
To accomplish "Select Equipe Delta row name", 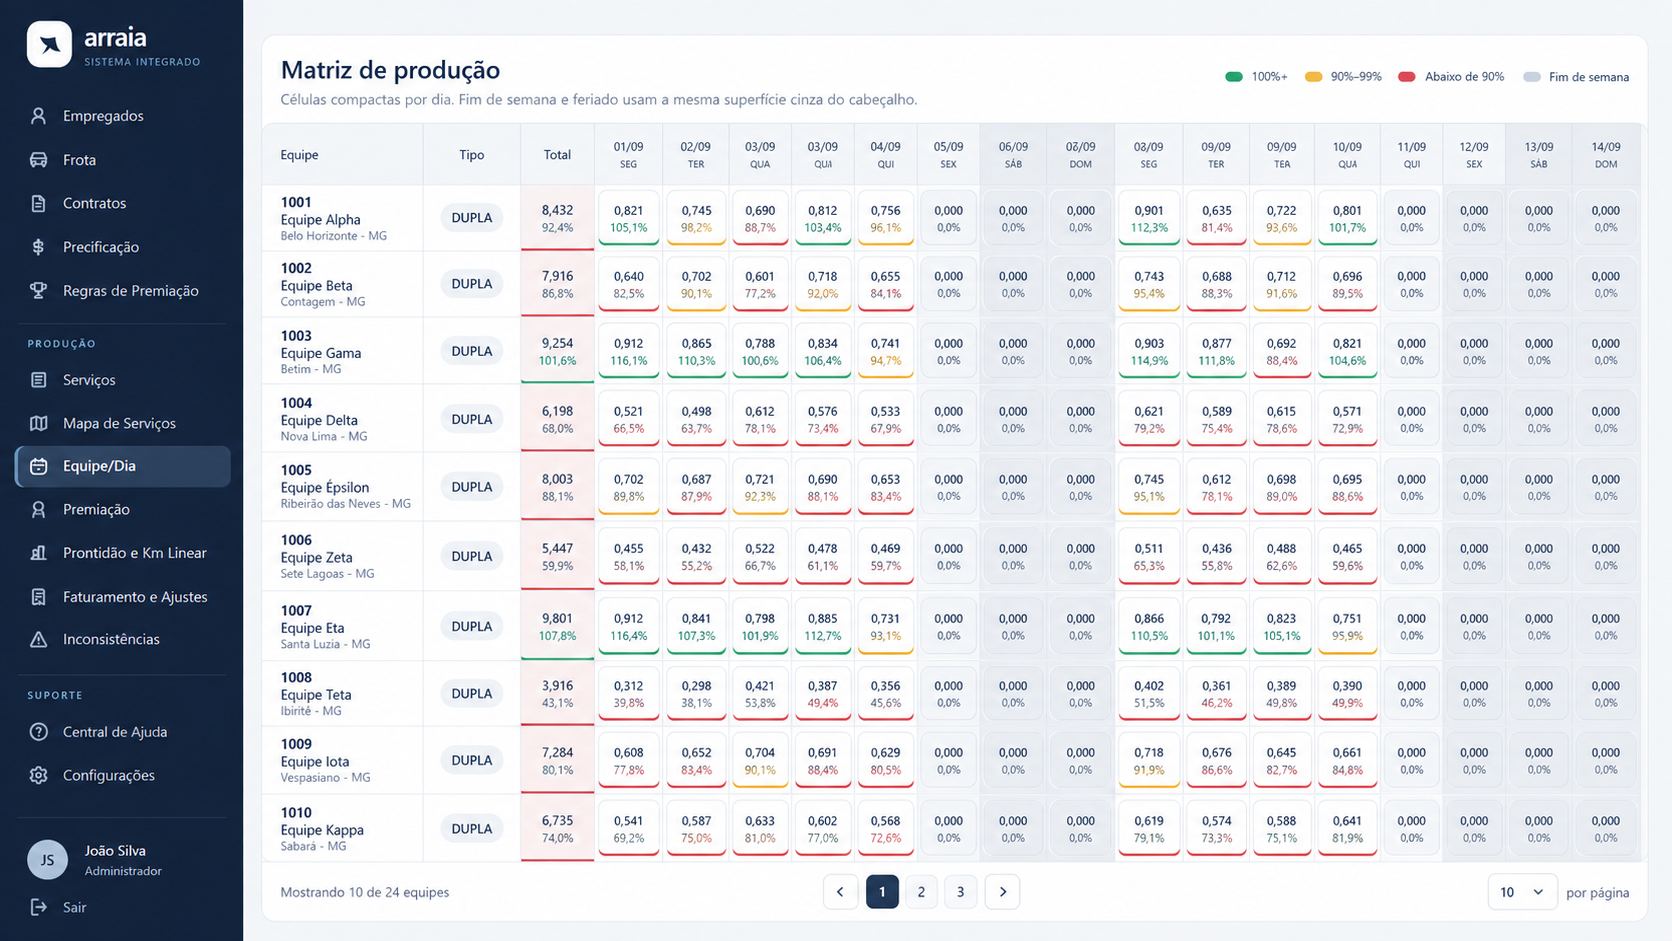I will click(x=319, y=421).
